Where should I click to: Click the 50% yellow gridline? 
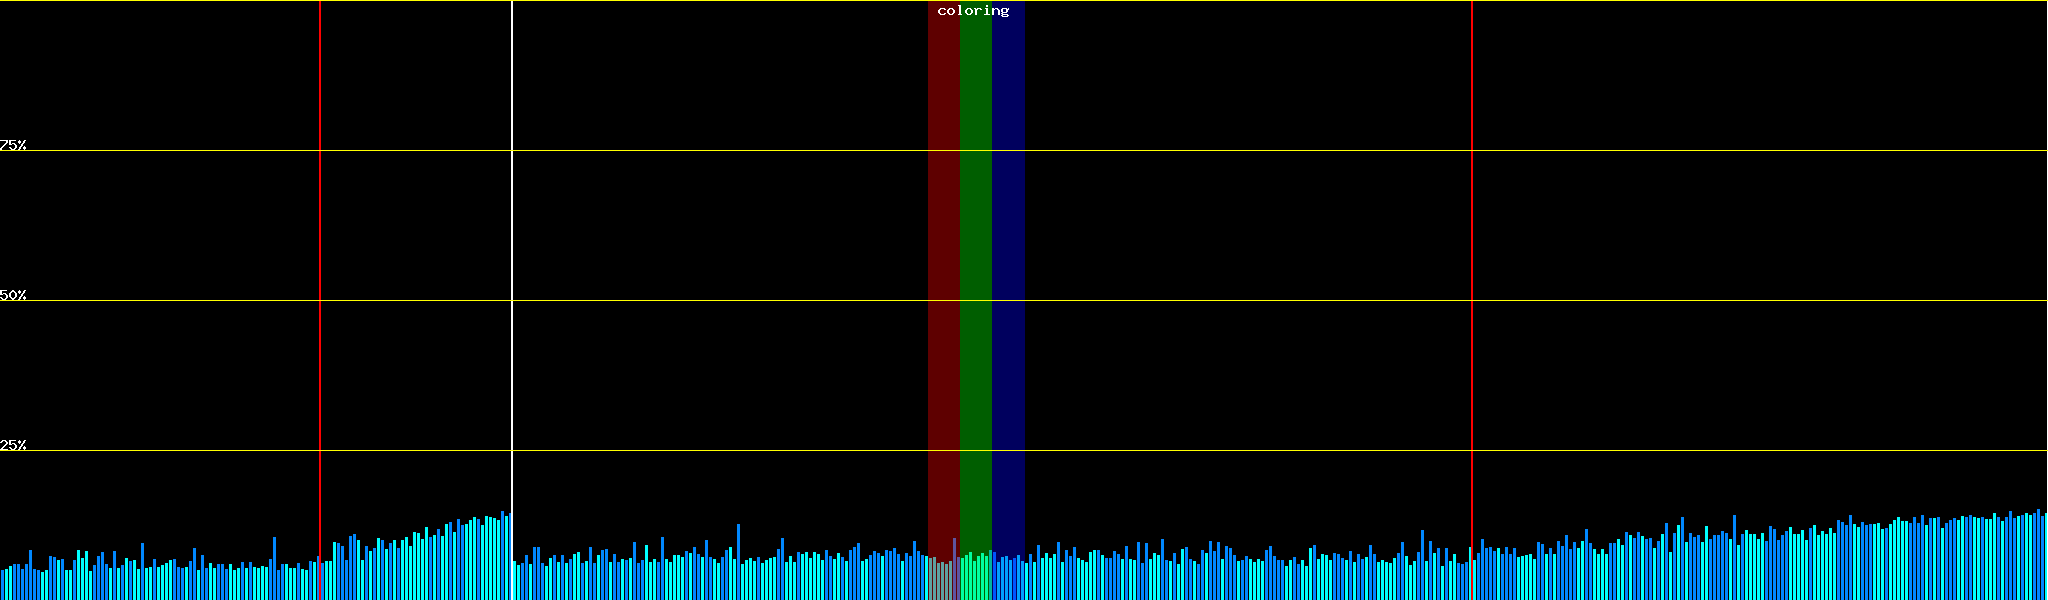[x=700, y=300]
